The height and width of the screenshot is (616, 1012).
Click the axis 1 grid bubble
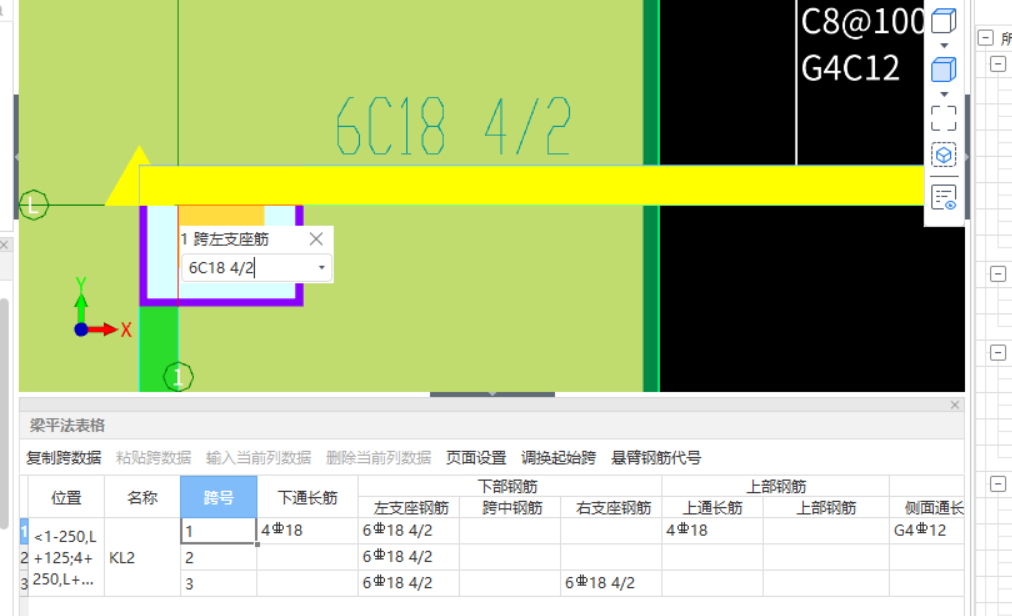pos(178,376)
